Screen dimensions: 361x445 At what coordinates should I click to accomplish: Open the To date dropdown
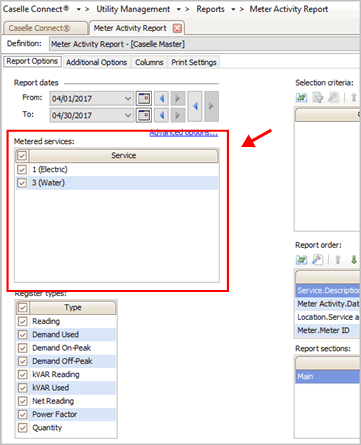(128, 115)
